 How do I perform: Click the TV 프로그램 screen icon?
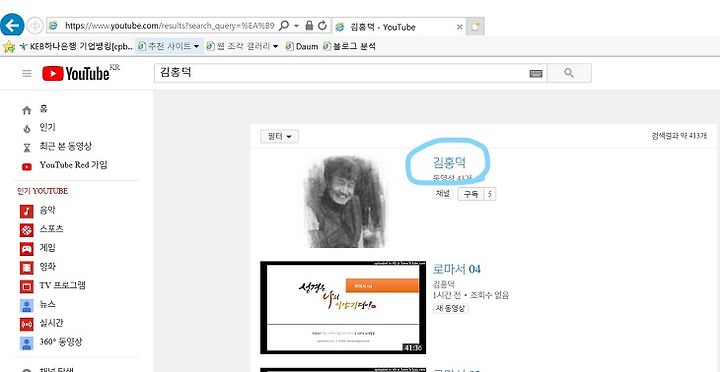[27, 287]
